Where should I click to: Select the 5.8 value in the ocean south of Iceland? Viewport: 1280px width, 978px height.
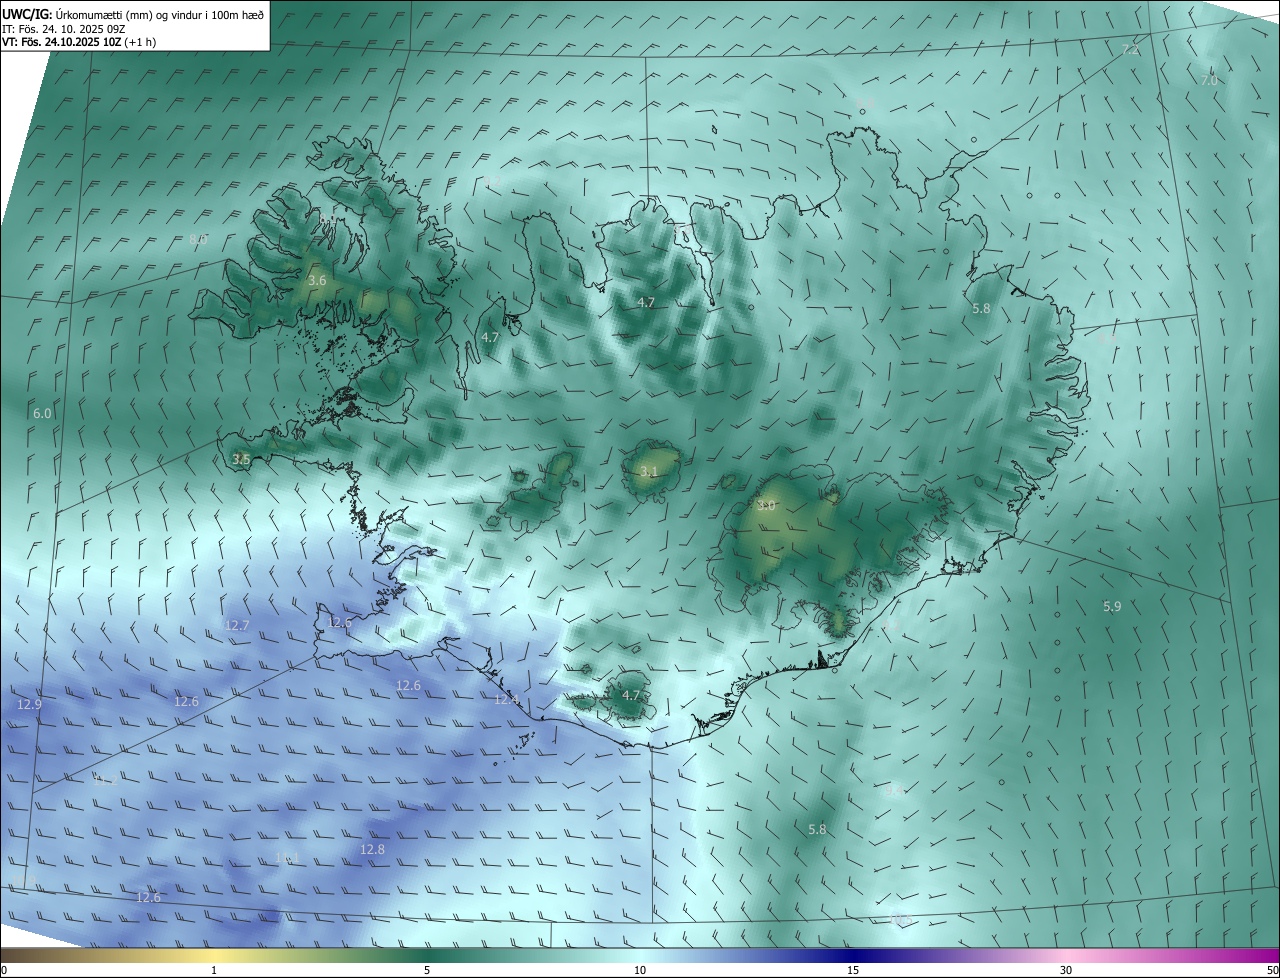(817, 829)
